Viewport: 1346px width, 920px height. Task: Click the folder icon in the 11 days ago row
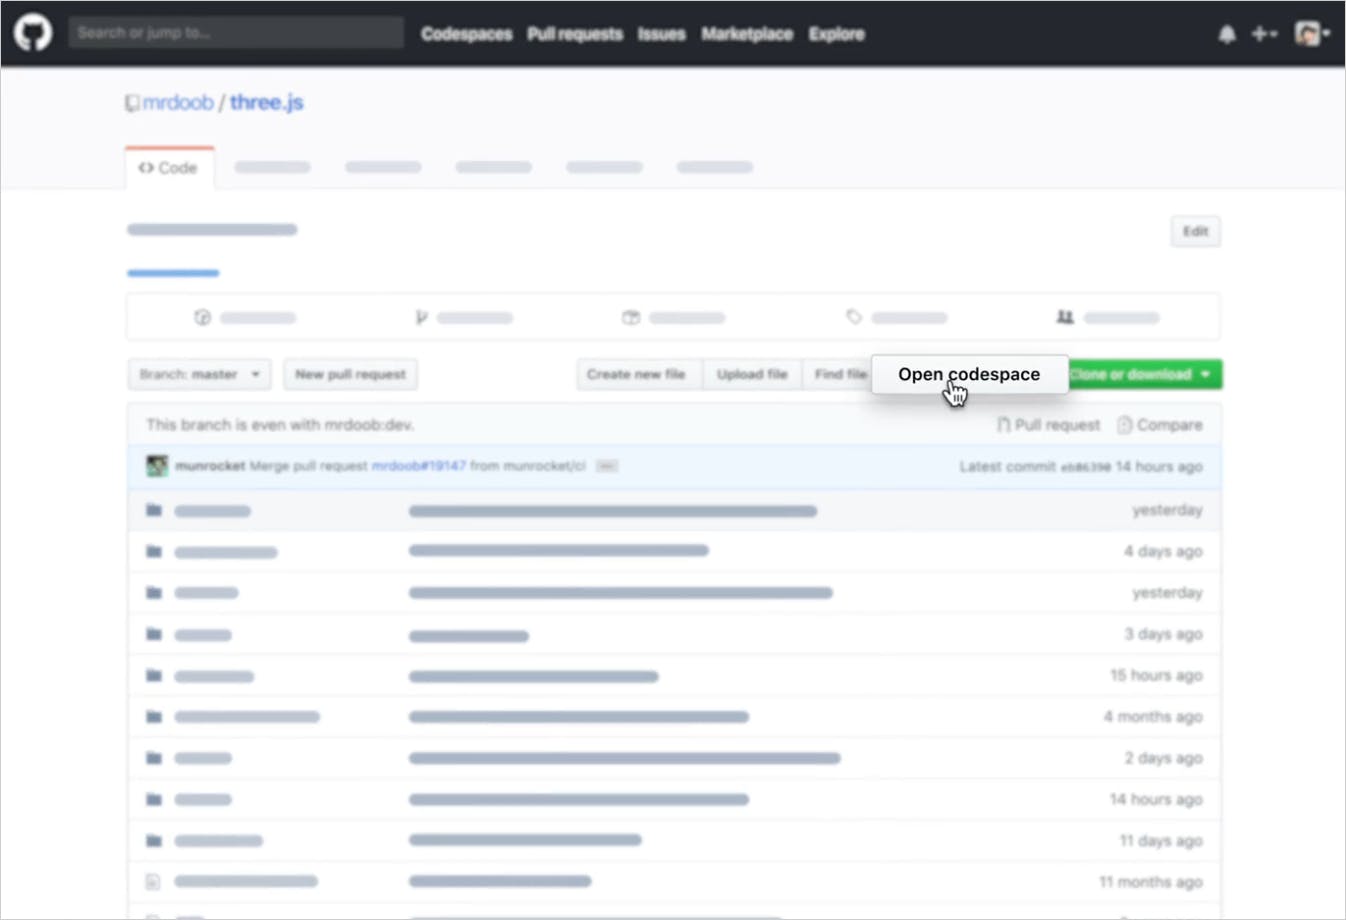(x=154, y=841)
